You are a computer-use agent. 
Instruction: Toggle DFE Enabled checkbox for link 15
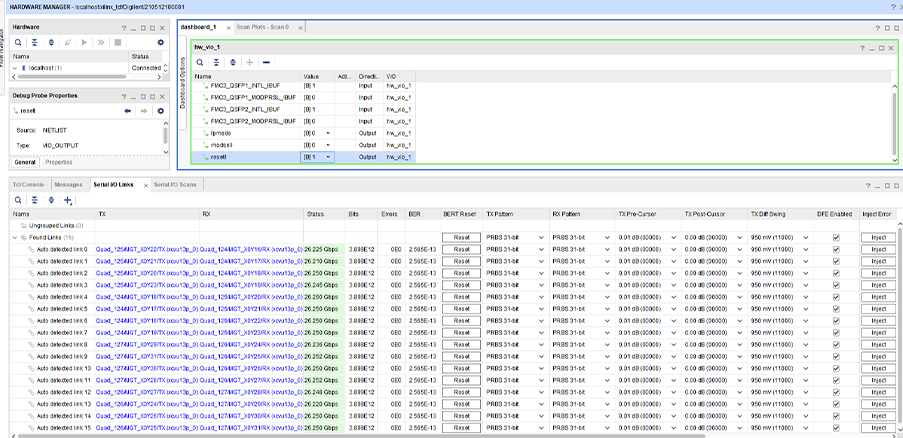point(836,428)
